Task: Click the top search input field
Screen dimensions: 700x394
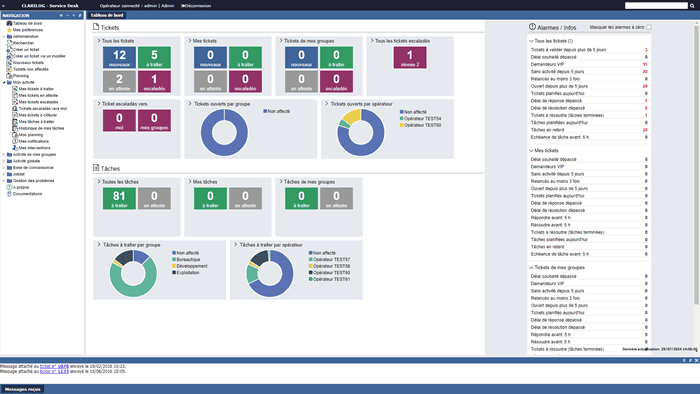Action: (656, 6)
